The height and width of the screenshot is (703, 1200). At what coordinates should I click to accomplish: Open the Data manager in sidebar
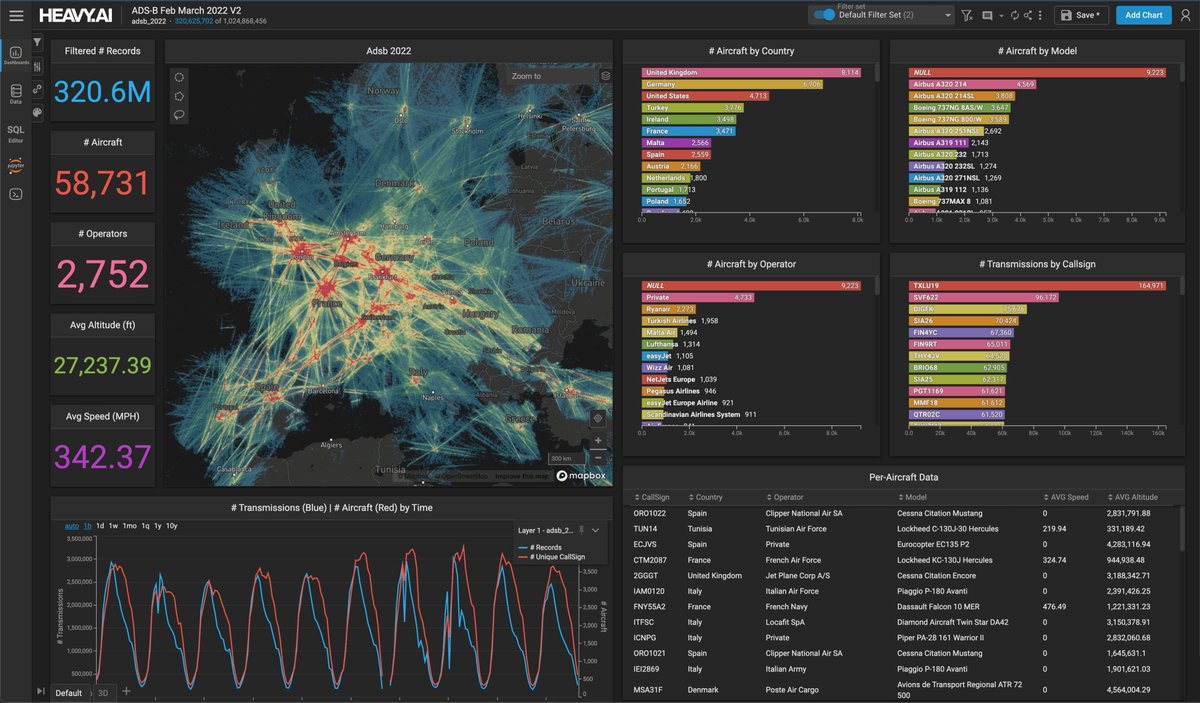(x=16, y=94)
